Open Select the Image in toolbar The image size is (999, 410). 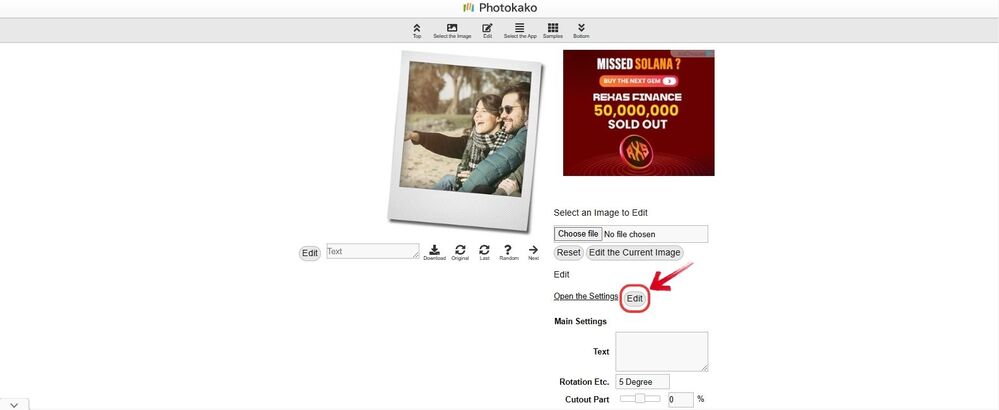tap(452, 29)
